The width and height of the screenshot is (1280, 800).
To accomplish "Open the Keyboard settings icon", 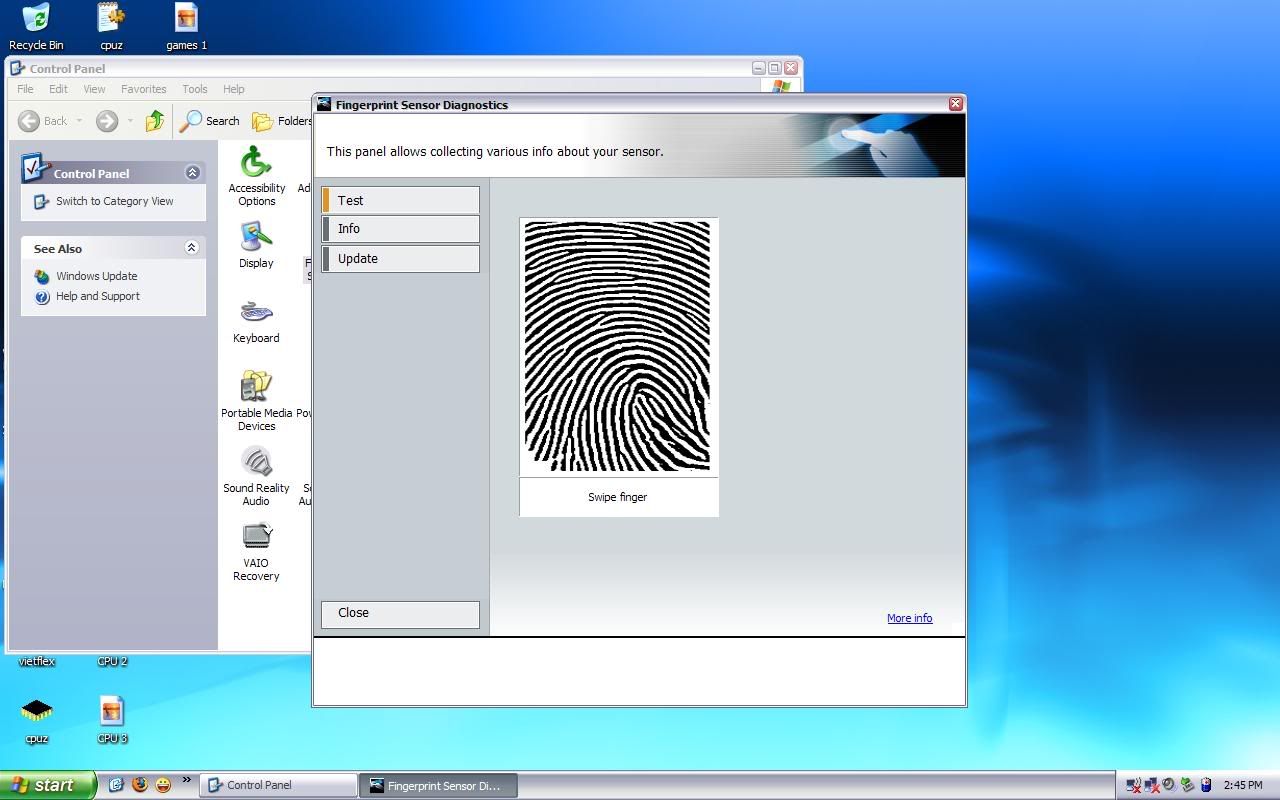I will (256, 321).
